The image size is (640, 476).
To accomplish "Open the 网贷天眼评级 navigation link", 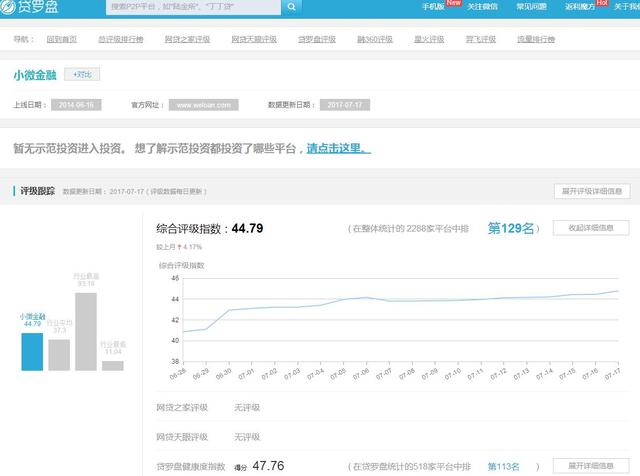I will click(254, 39).
